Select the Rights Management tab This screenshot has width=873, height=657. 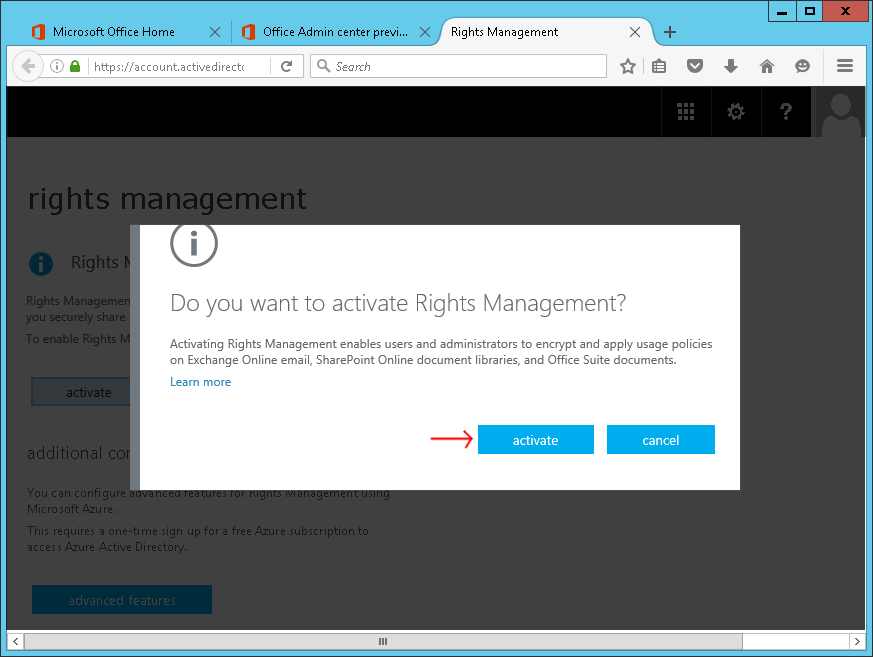click(504, 32)
